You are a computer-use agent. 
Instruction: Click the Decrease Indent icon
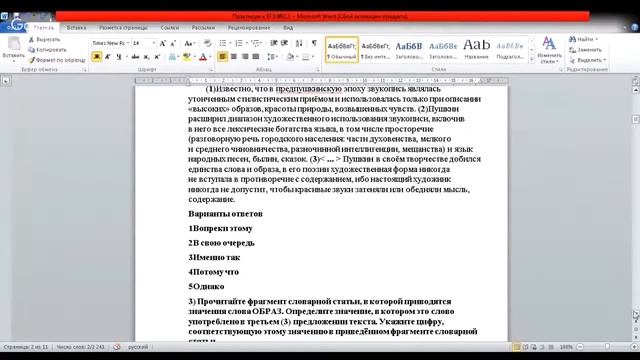click(274, 43)
